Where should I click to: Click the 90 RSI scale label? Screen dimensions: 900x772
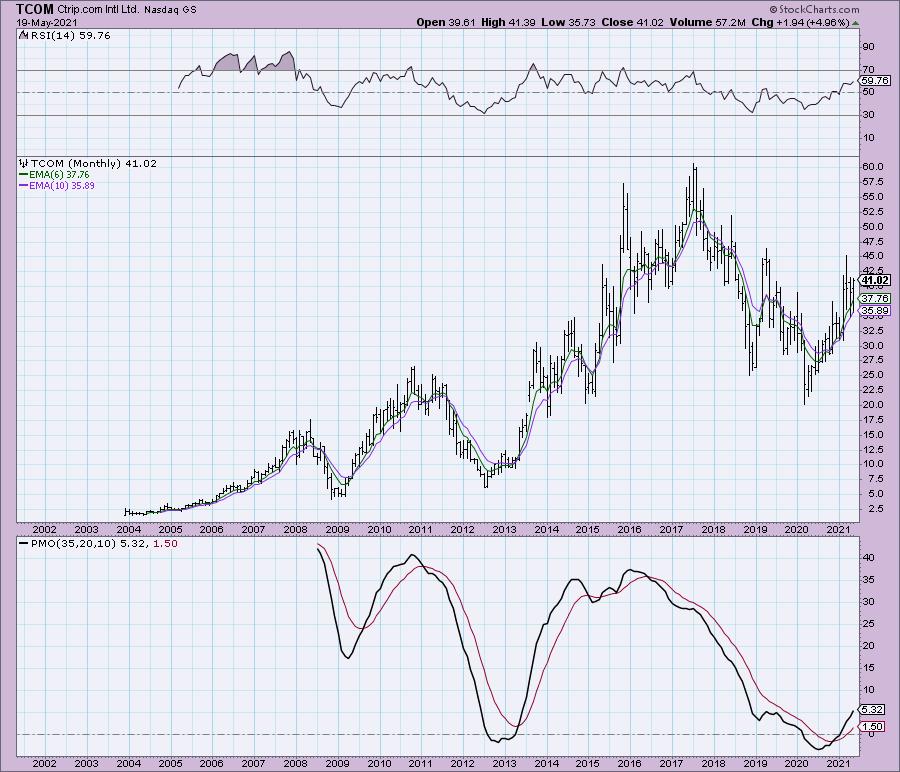[868, 47]
